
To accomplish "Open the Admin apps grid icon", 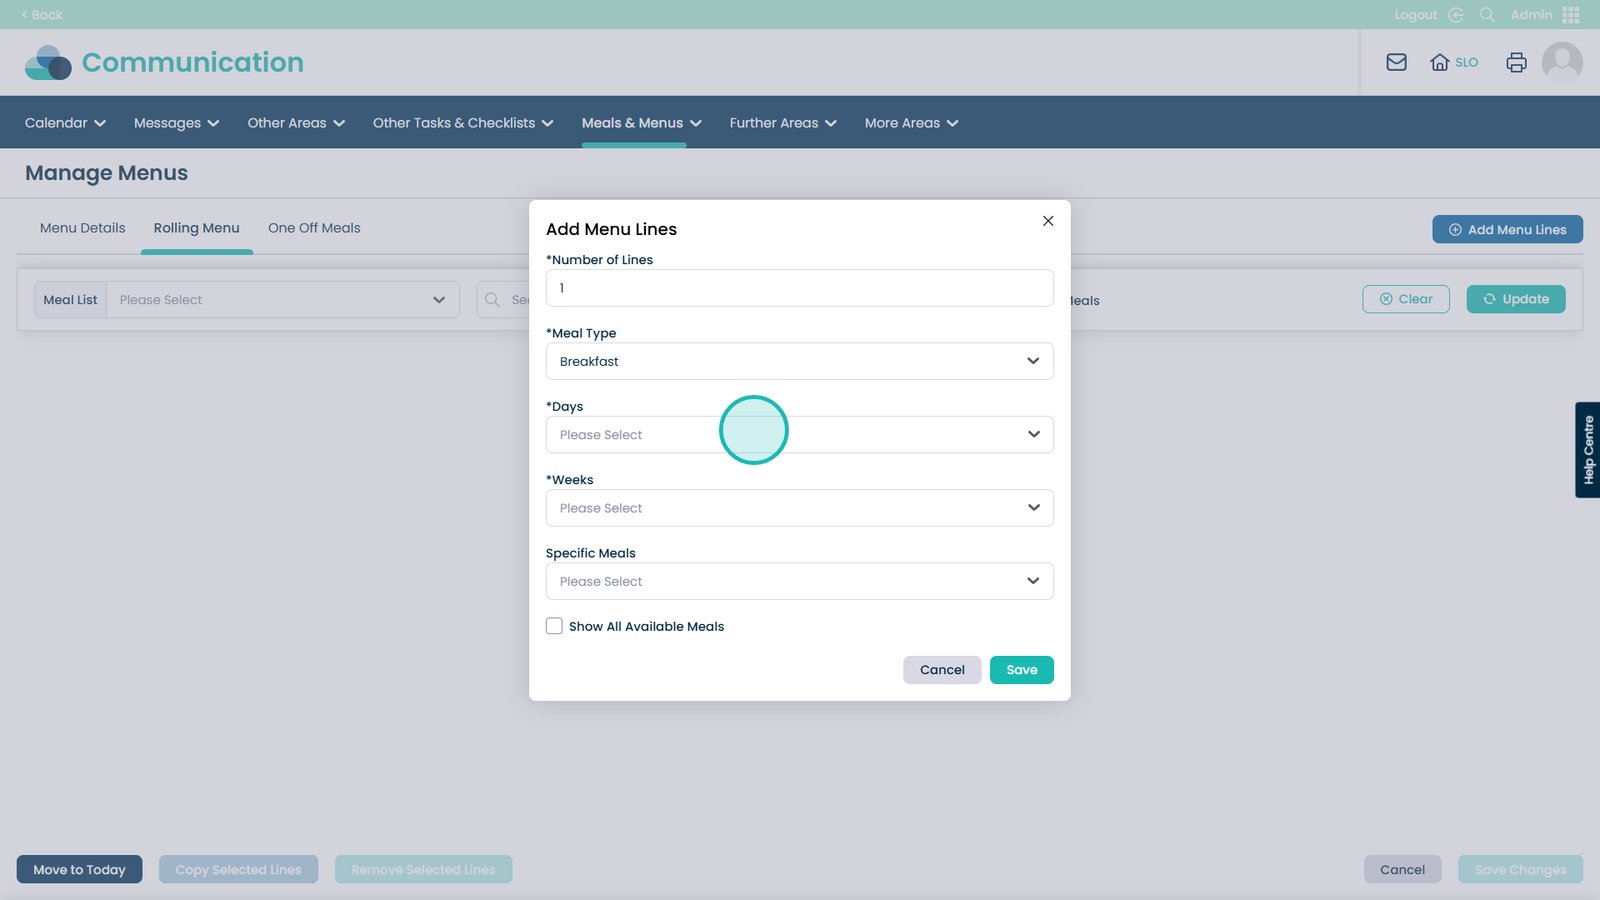I will [x=1570, y=15].
